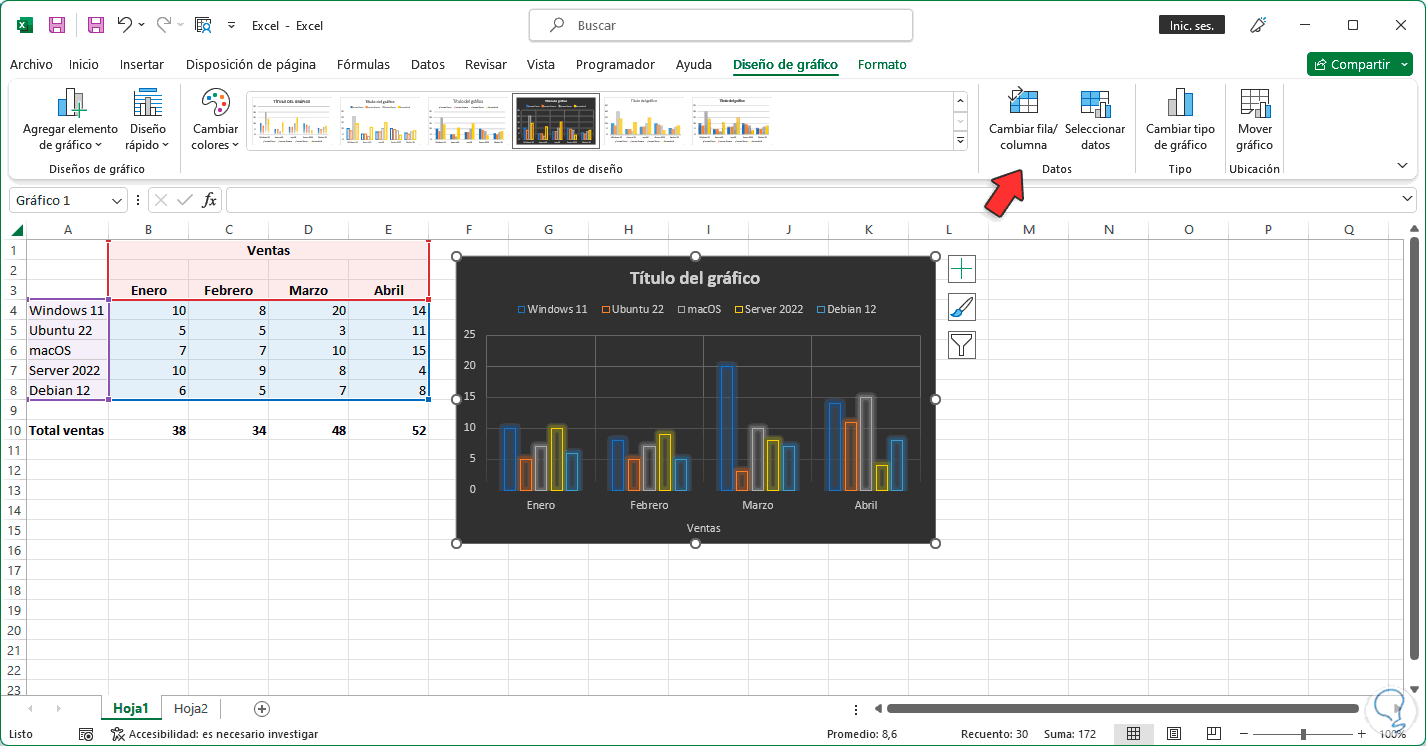Open the Disposición de página tab
Viewport: 1426px width, 746px height.
coord(251,64)
